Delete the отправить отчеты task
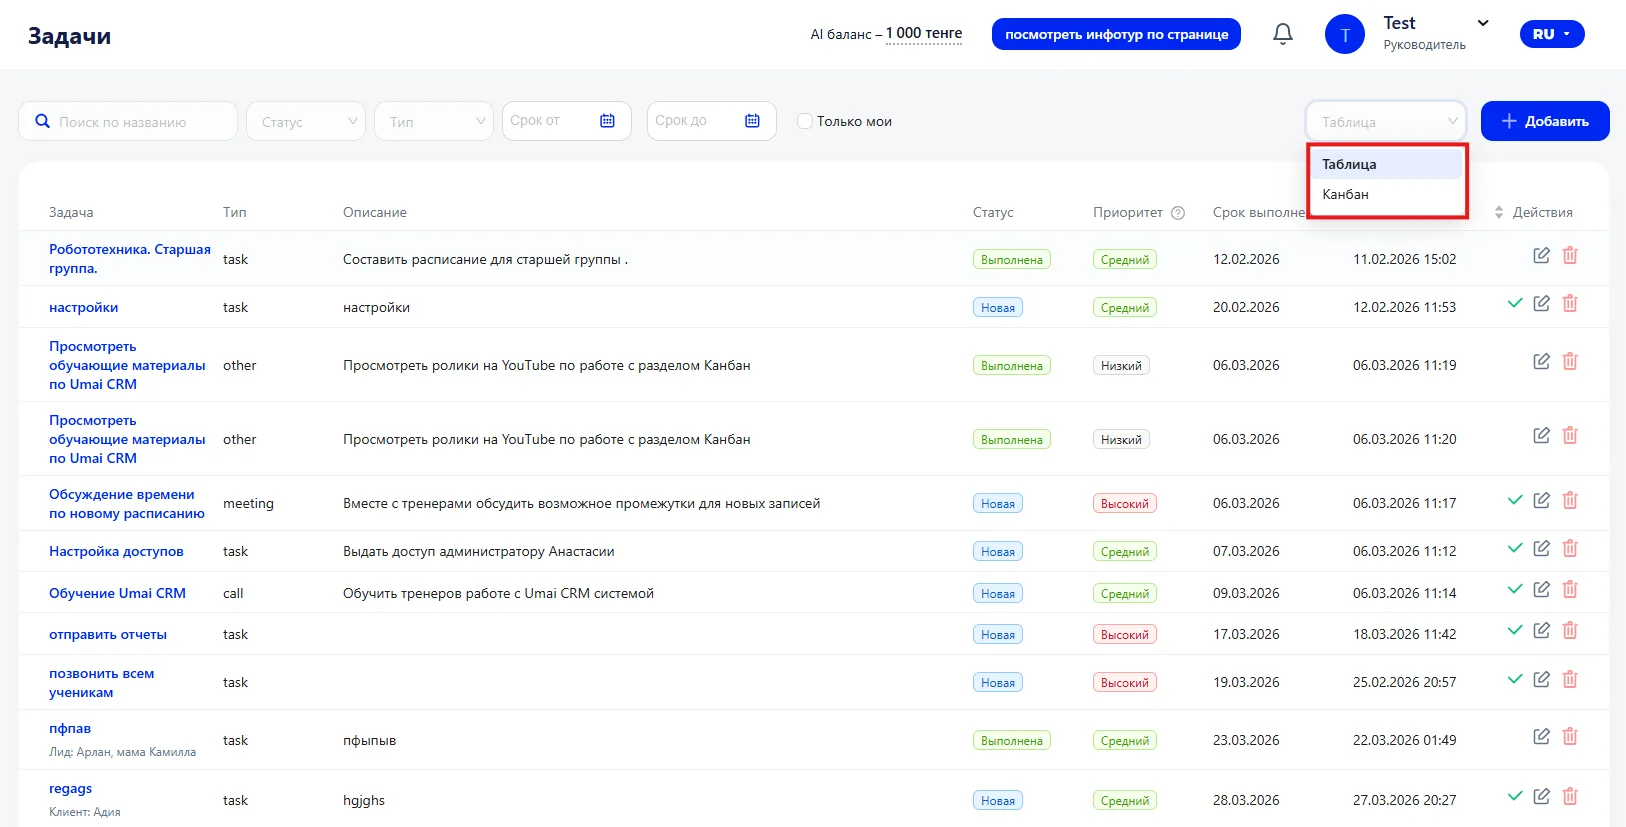Screen dimensions: 1626x827 [x=1570, y=630]
